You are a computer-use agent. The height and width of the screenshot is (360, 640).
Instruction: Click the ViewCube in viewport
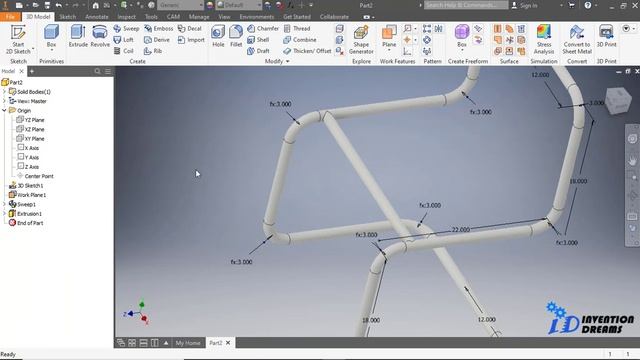click(619, 100)
